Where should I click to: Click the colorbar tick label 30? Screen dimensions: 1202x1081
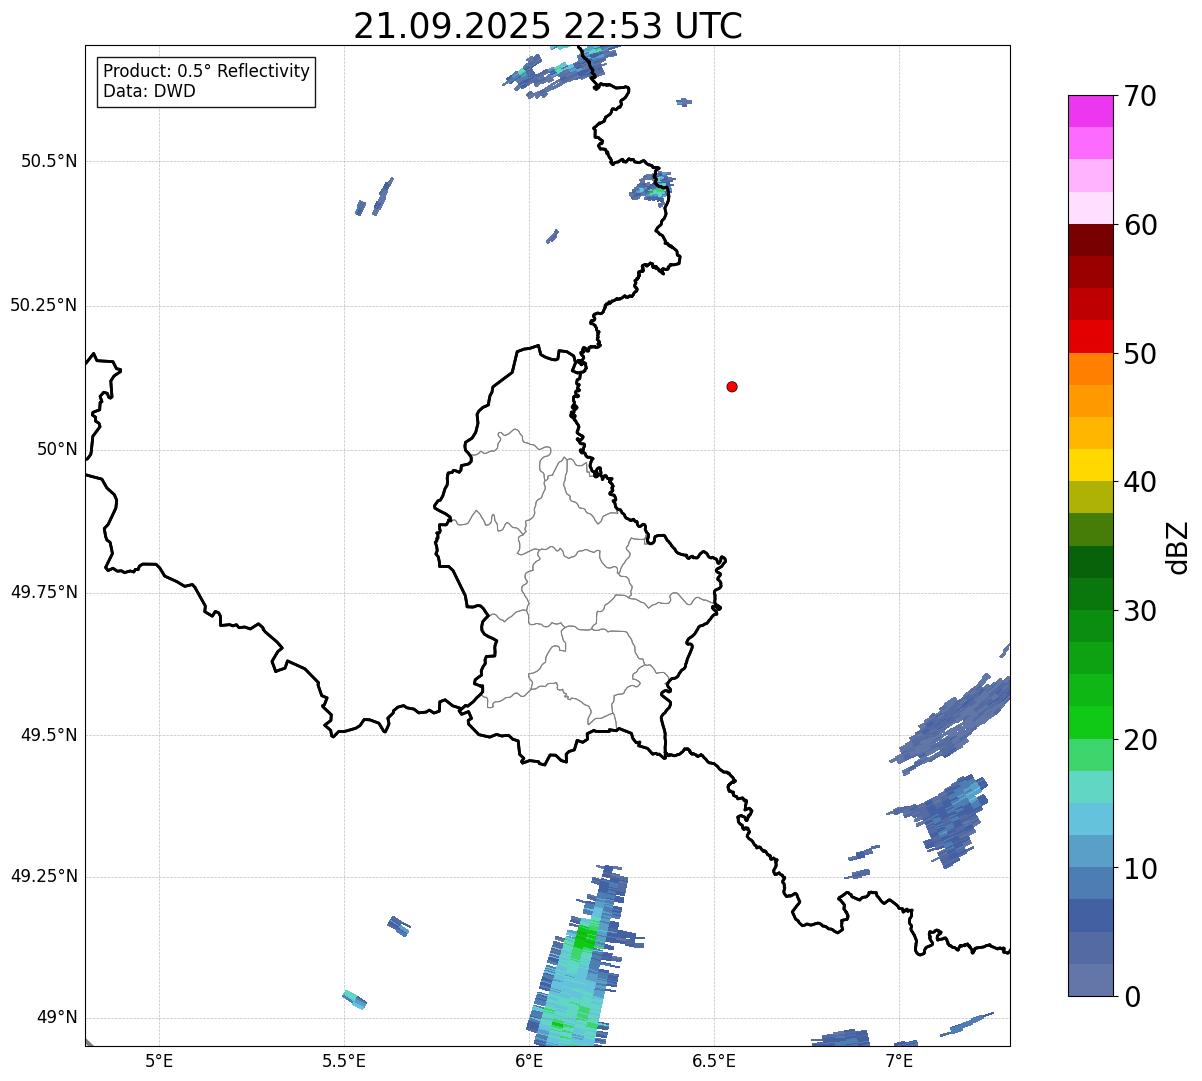click(1140, 611)
